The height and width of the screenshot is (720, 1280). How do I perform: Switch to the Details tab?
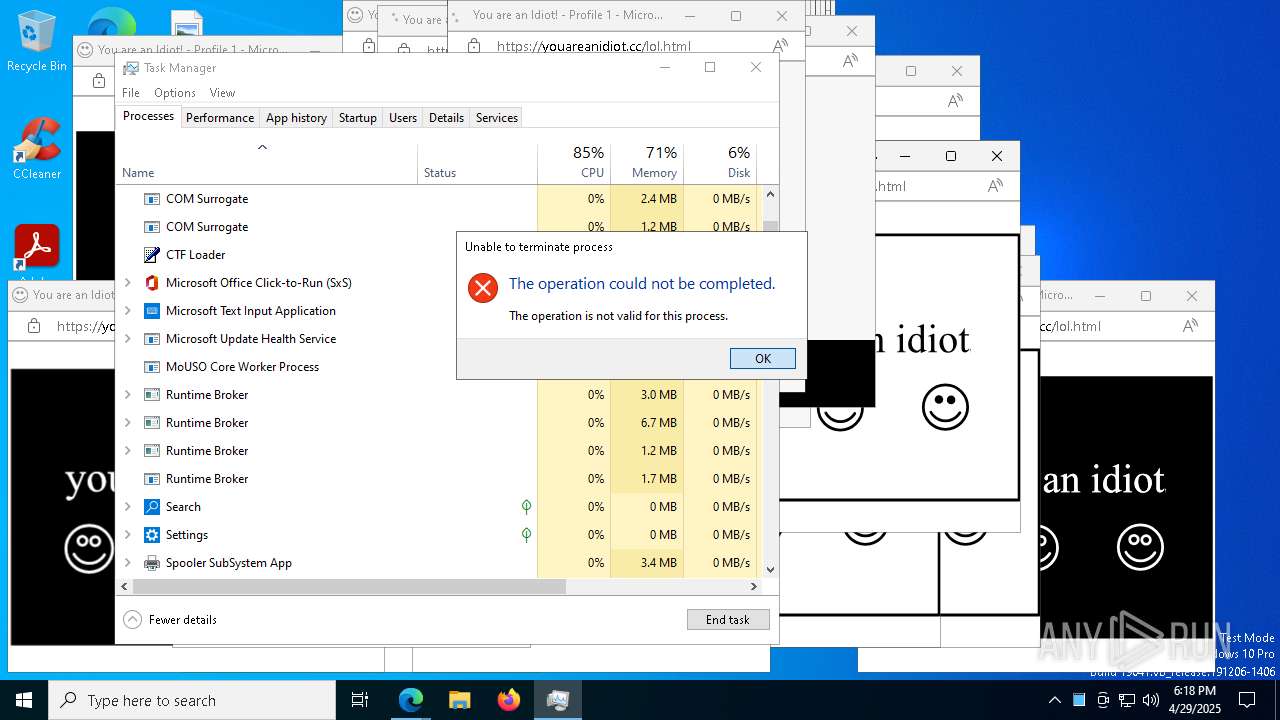pyautogui.click(x=446, y=117)
